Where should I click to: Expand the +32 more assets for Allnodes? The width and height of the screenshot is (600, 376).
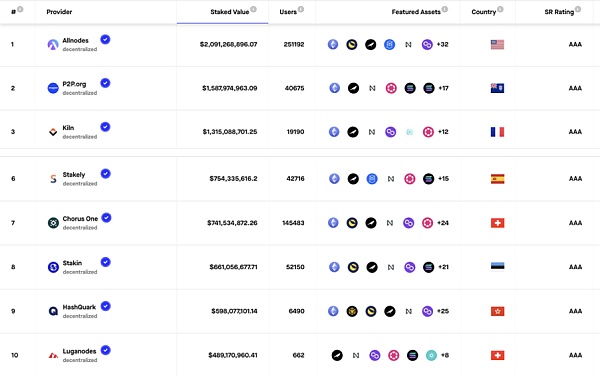pyautogui.click(x=443, y=44)
